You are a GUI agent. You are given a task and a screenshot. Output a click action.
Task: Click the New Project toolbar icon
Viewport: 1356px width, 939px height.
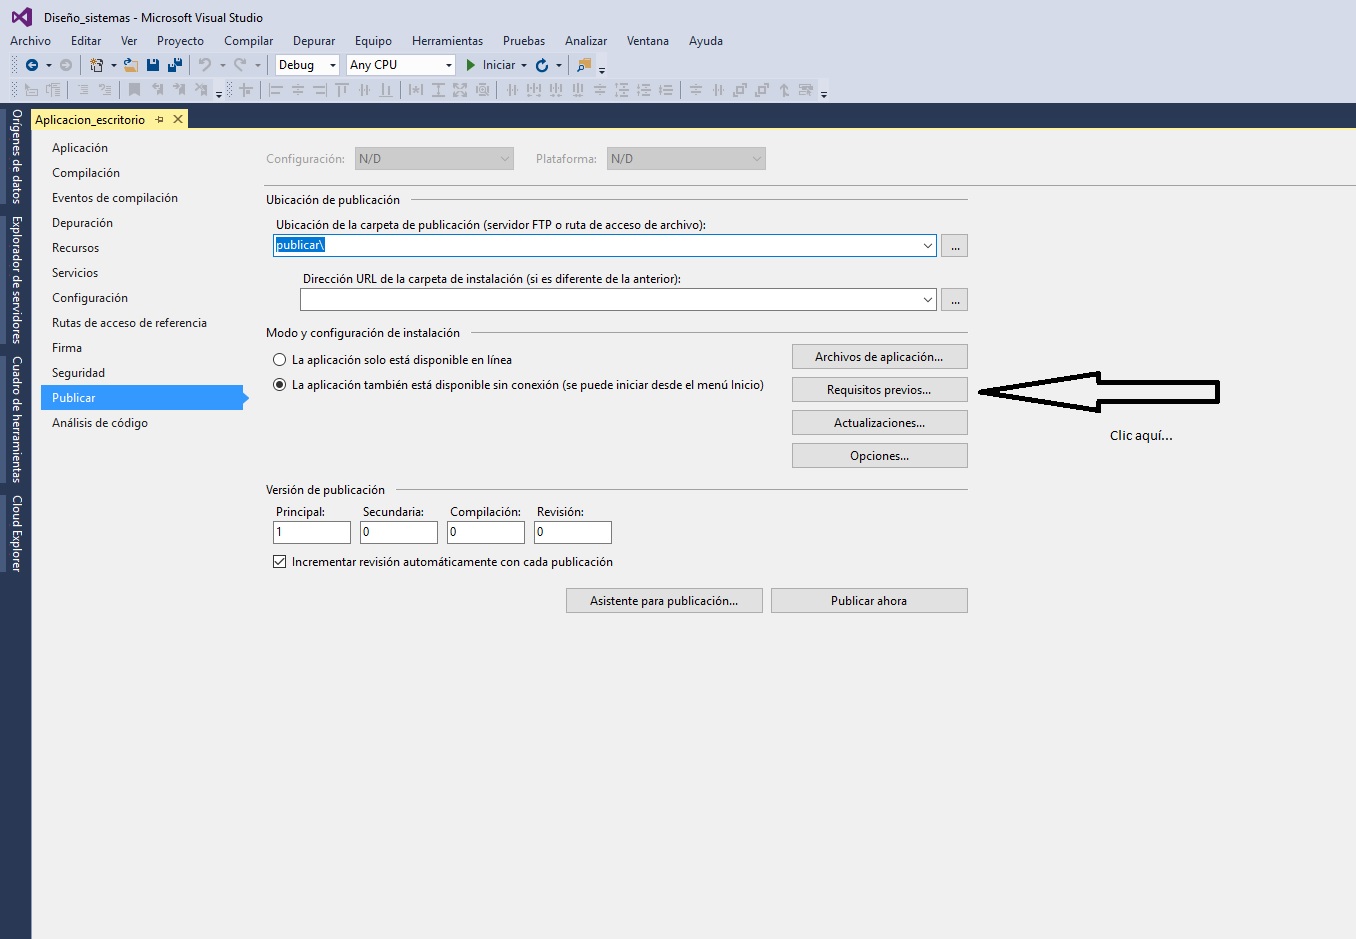click(96, 65)
